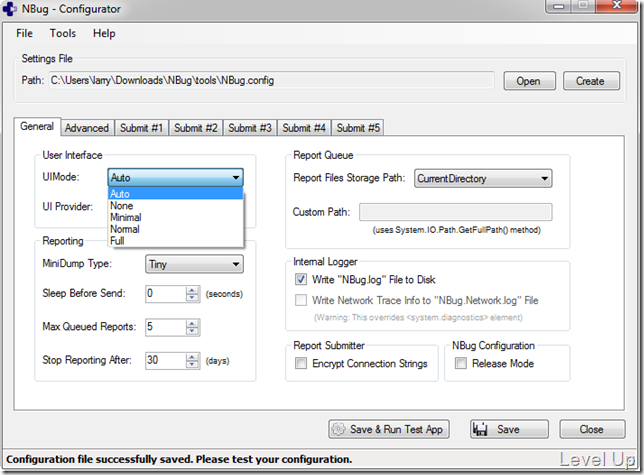Image resolution: width=644 pixels, height=475 pixels.
Task: Close the window with the title bar X
Action: coord(617,6)
